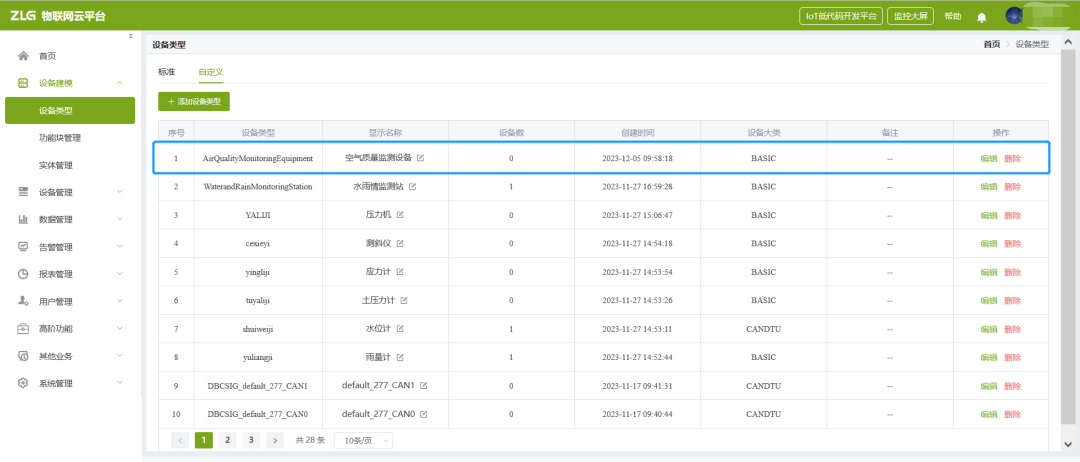Expand the 设备管理 menu chevron
Image resolution: width=1080 pixels, height=462 pixels.
120,192
